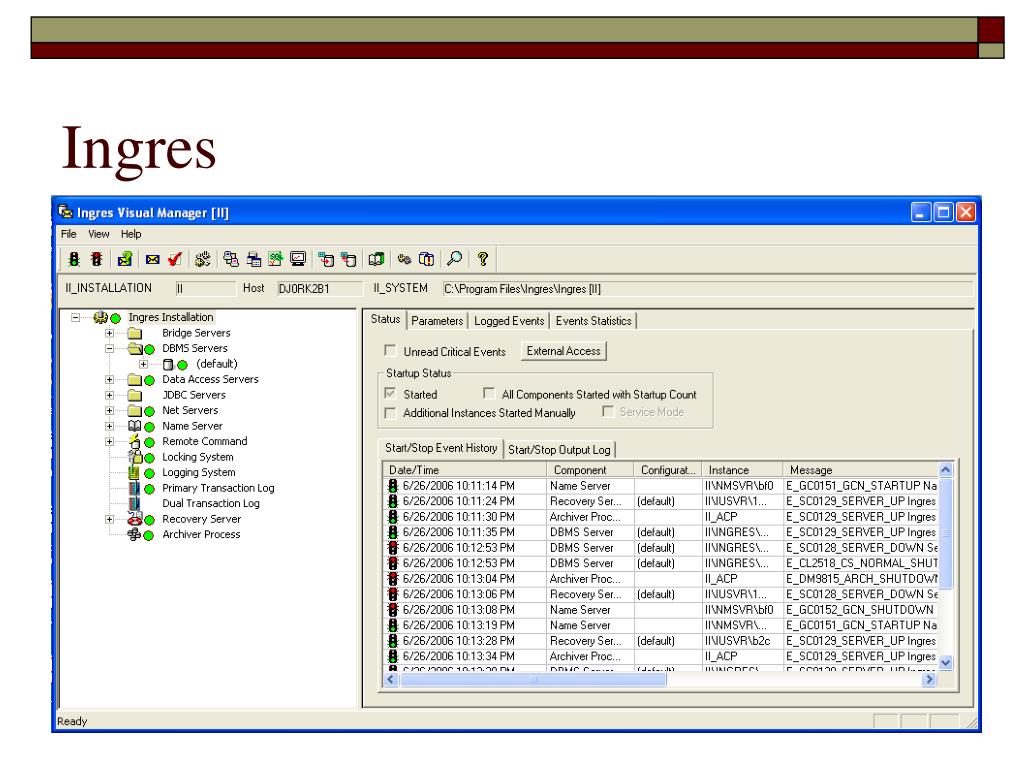The image size is (1024, 768).
Task: Sort by the Date/Time column header
Action: click(464, 470)
